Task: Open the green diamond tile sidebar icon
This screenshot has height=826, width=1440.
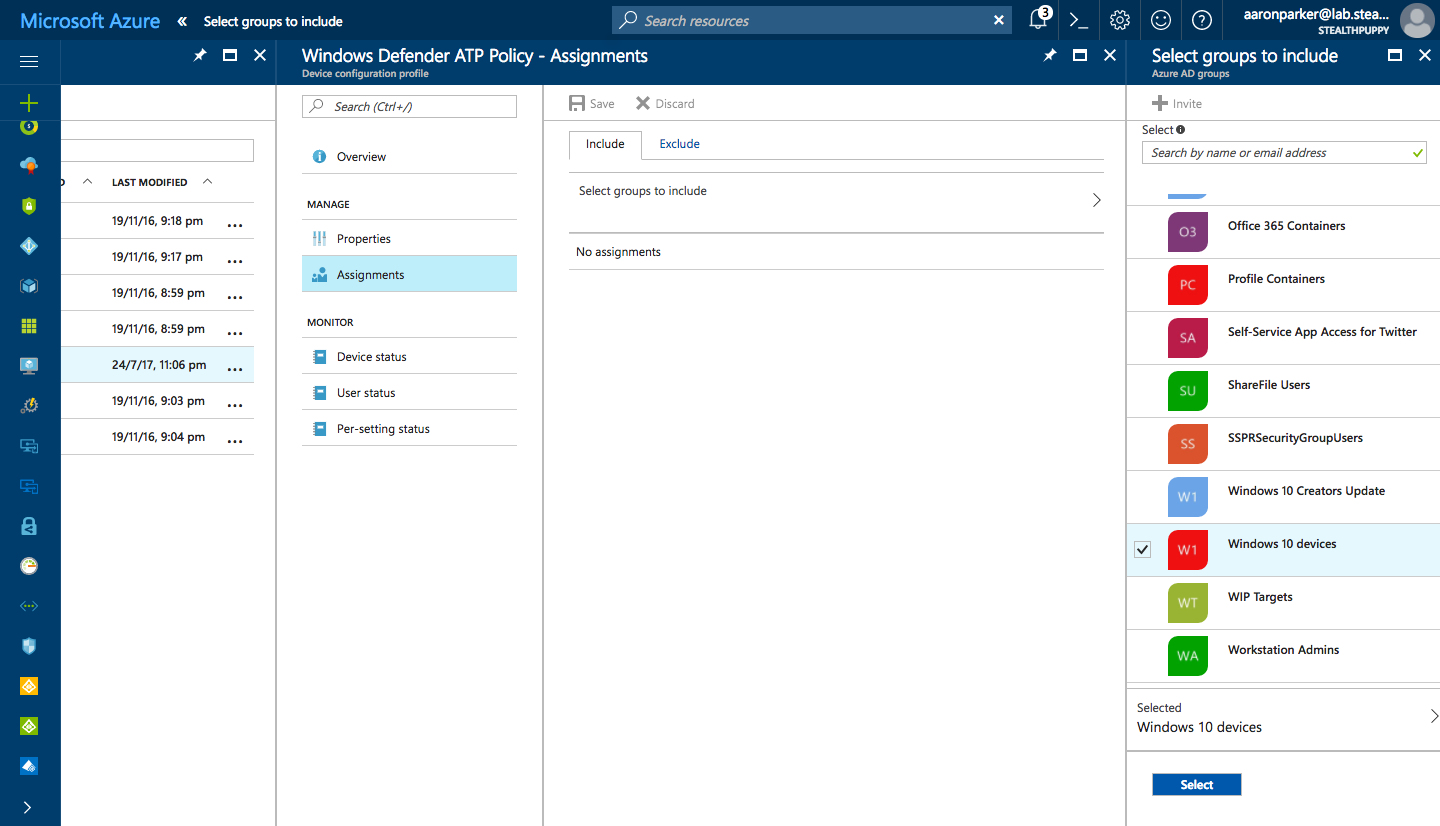Action: pos(29,726)
